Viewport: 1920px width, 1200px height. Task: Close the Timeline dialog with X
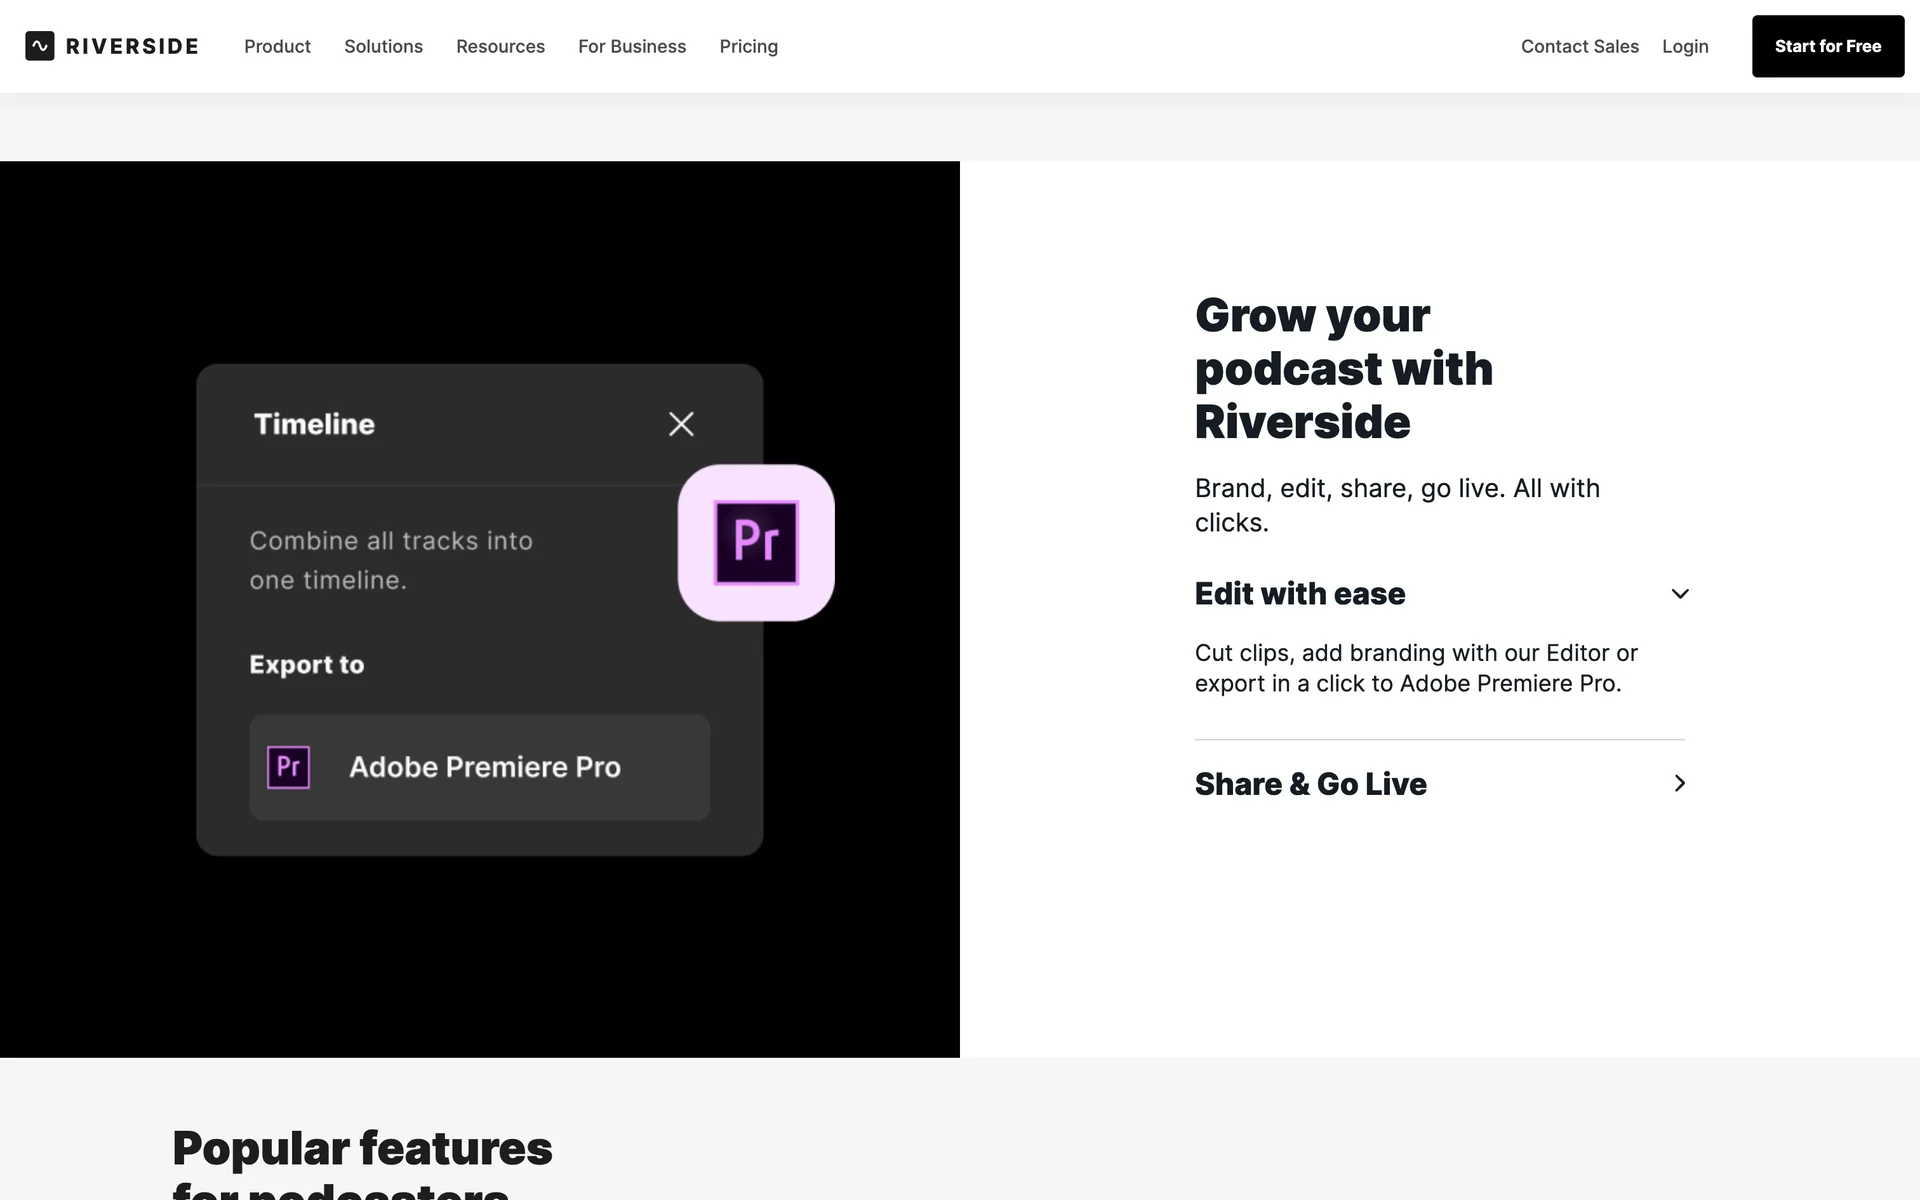point(681,424)
